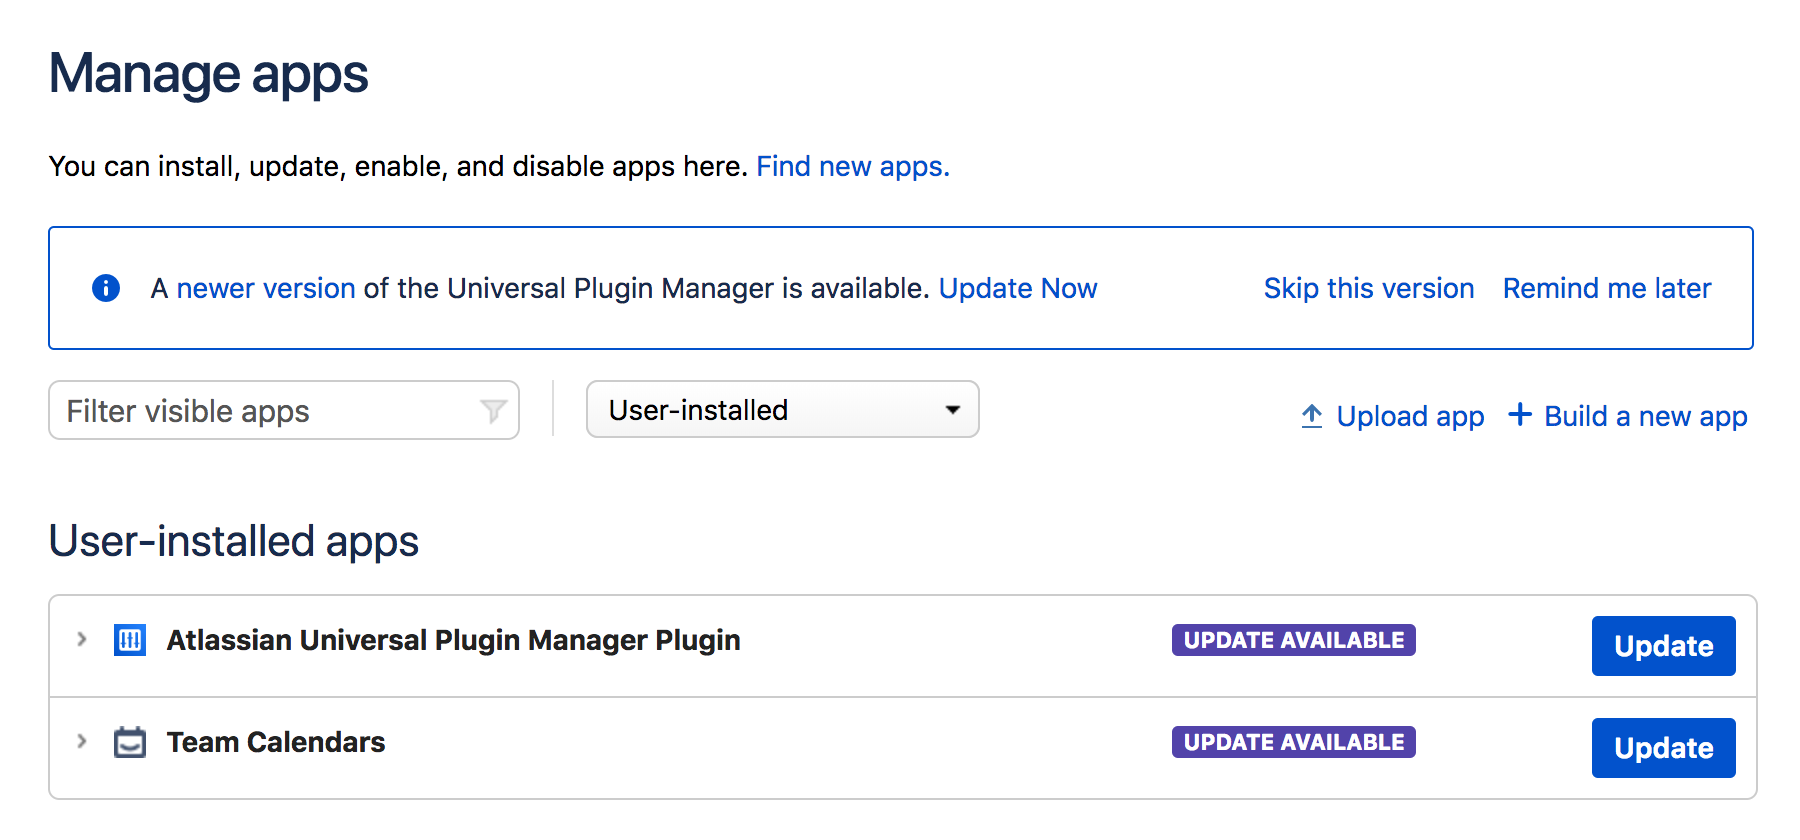Screen dimensions: 1800x840
Task: Select Remind me later
Action: [1607, 288]
